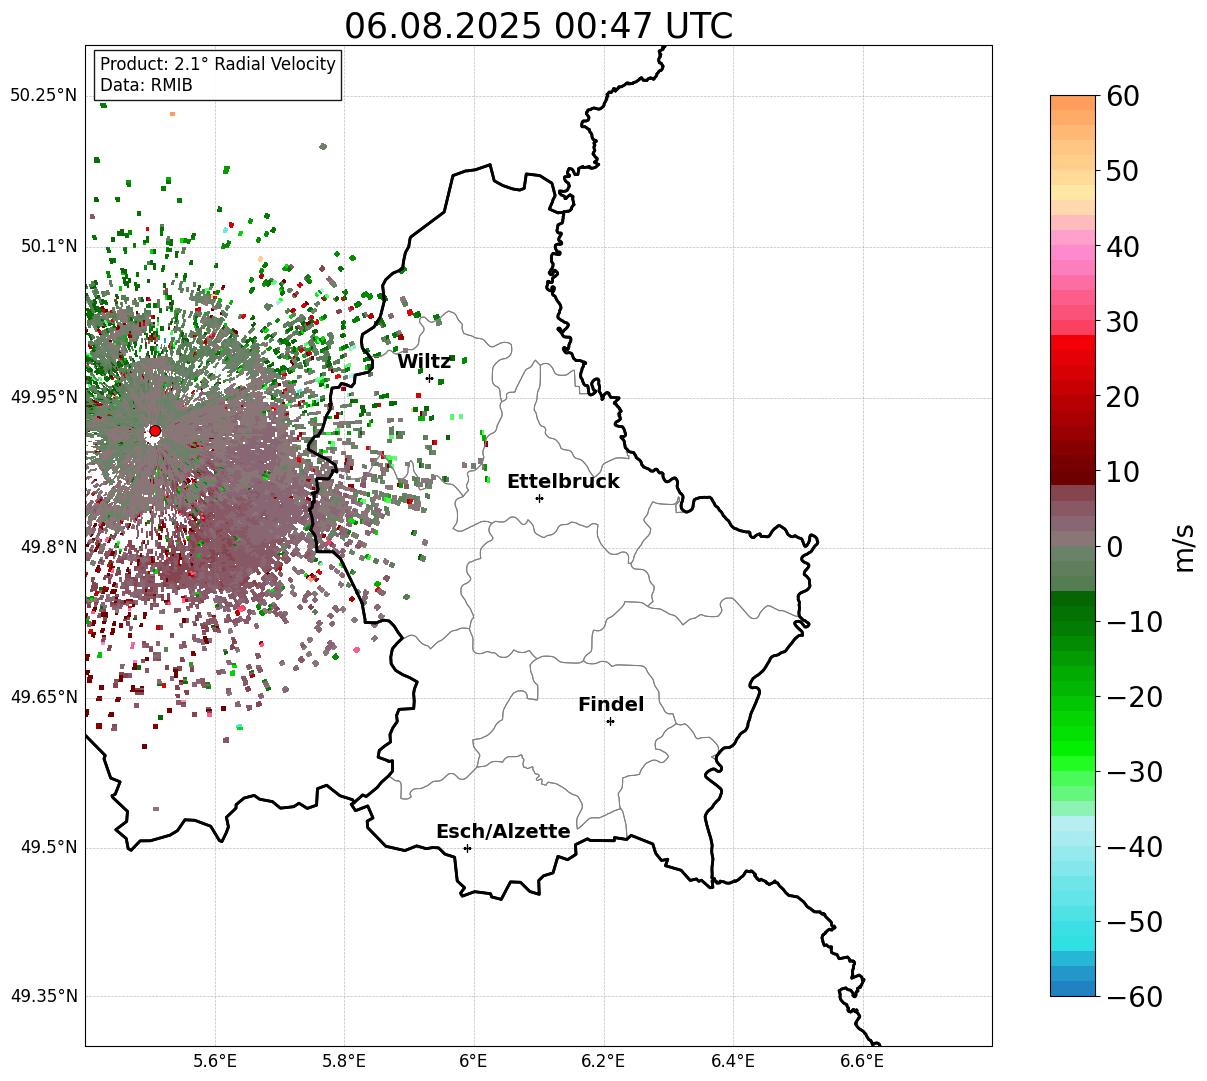Click the colorbar tick label 0
Screen dimensions: 1207x1081
point(1114,547)
